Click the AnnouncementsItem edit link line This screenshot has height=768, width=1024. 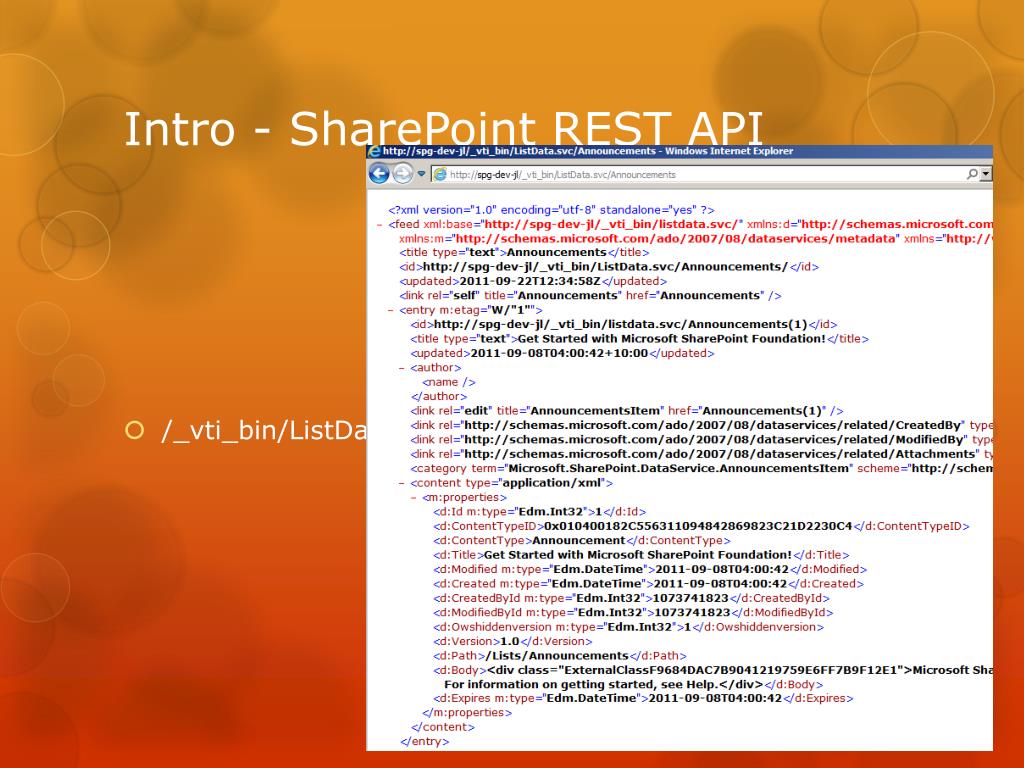pos(627,411)
